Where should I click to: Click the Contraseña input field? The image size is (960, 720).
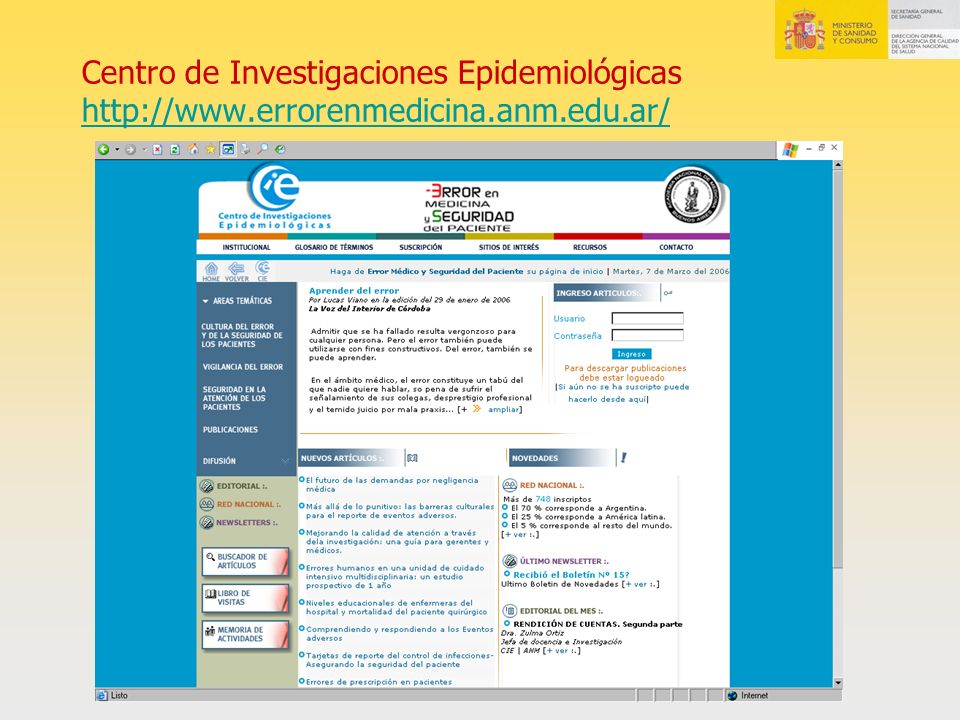[648, 336]
